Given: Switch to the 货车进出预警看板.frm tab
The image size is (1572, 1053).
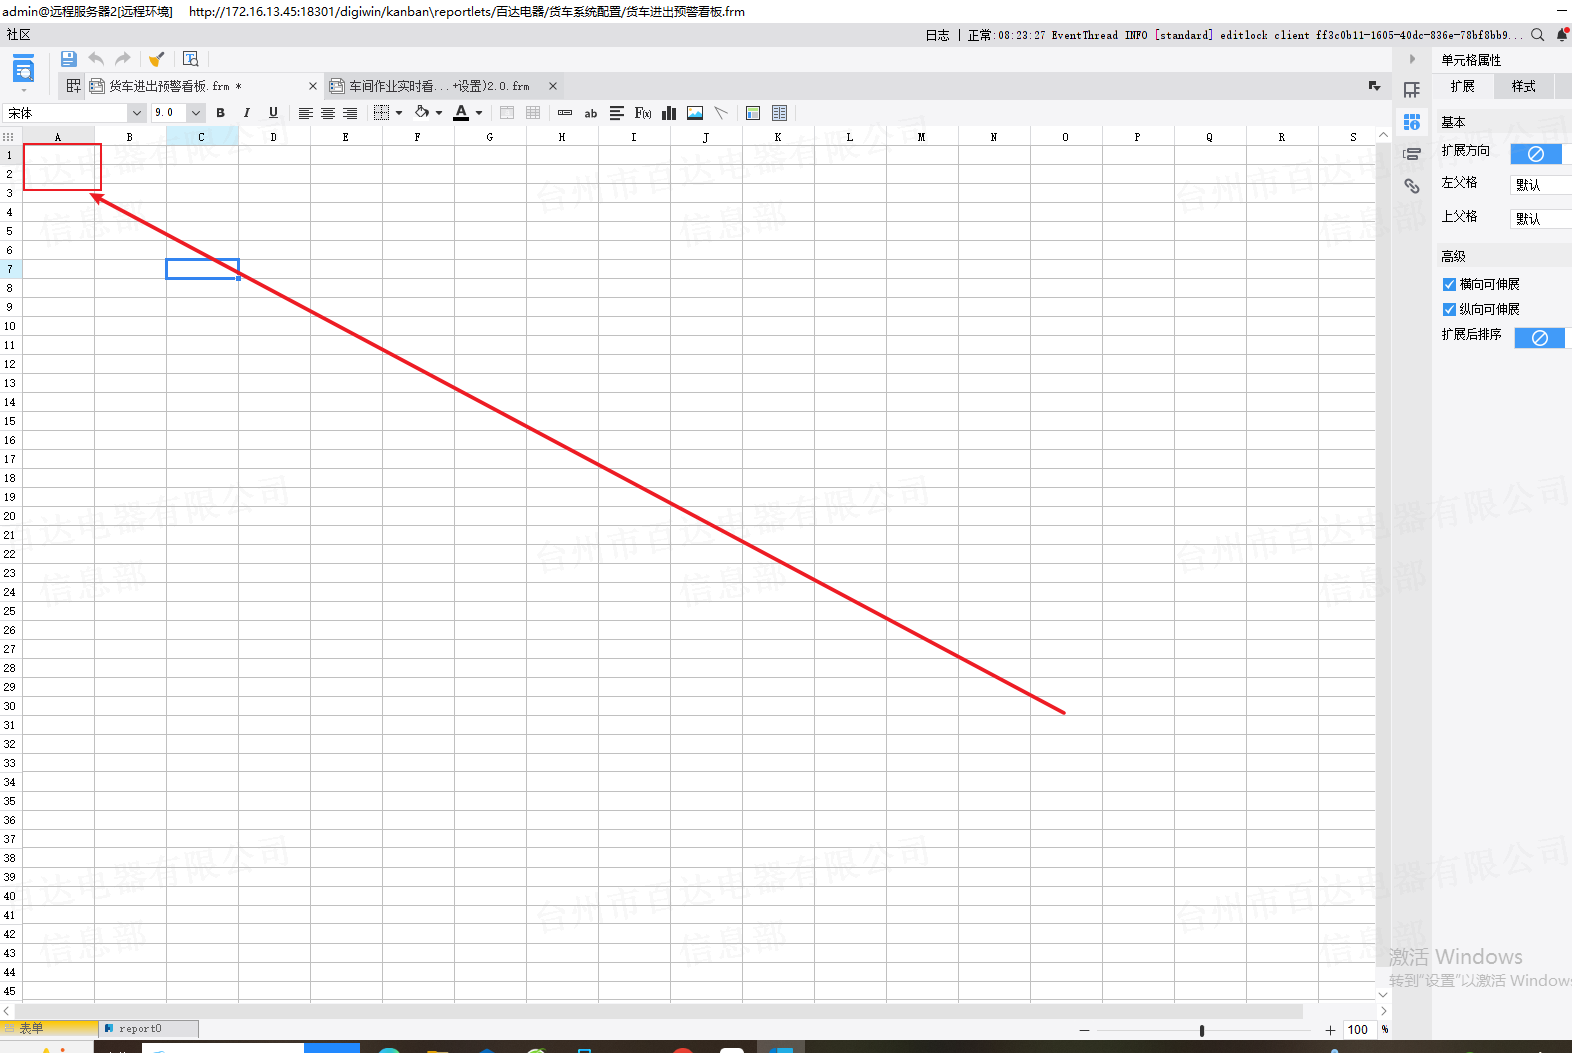Looking at the screenshot, I should 174,86.
